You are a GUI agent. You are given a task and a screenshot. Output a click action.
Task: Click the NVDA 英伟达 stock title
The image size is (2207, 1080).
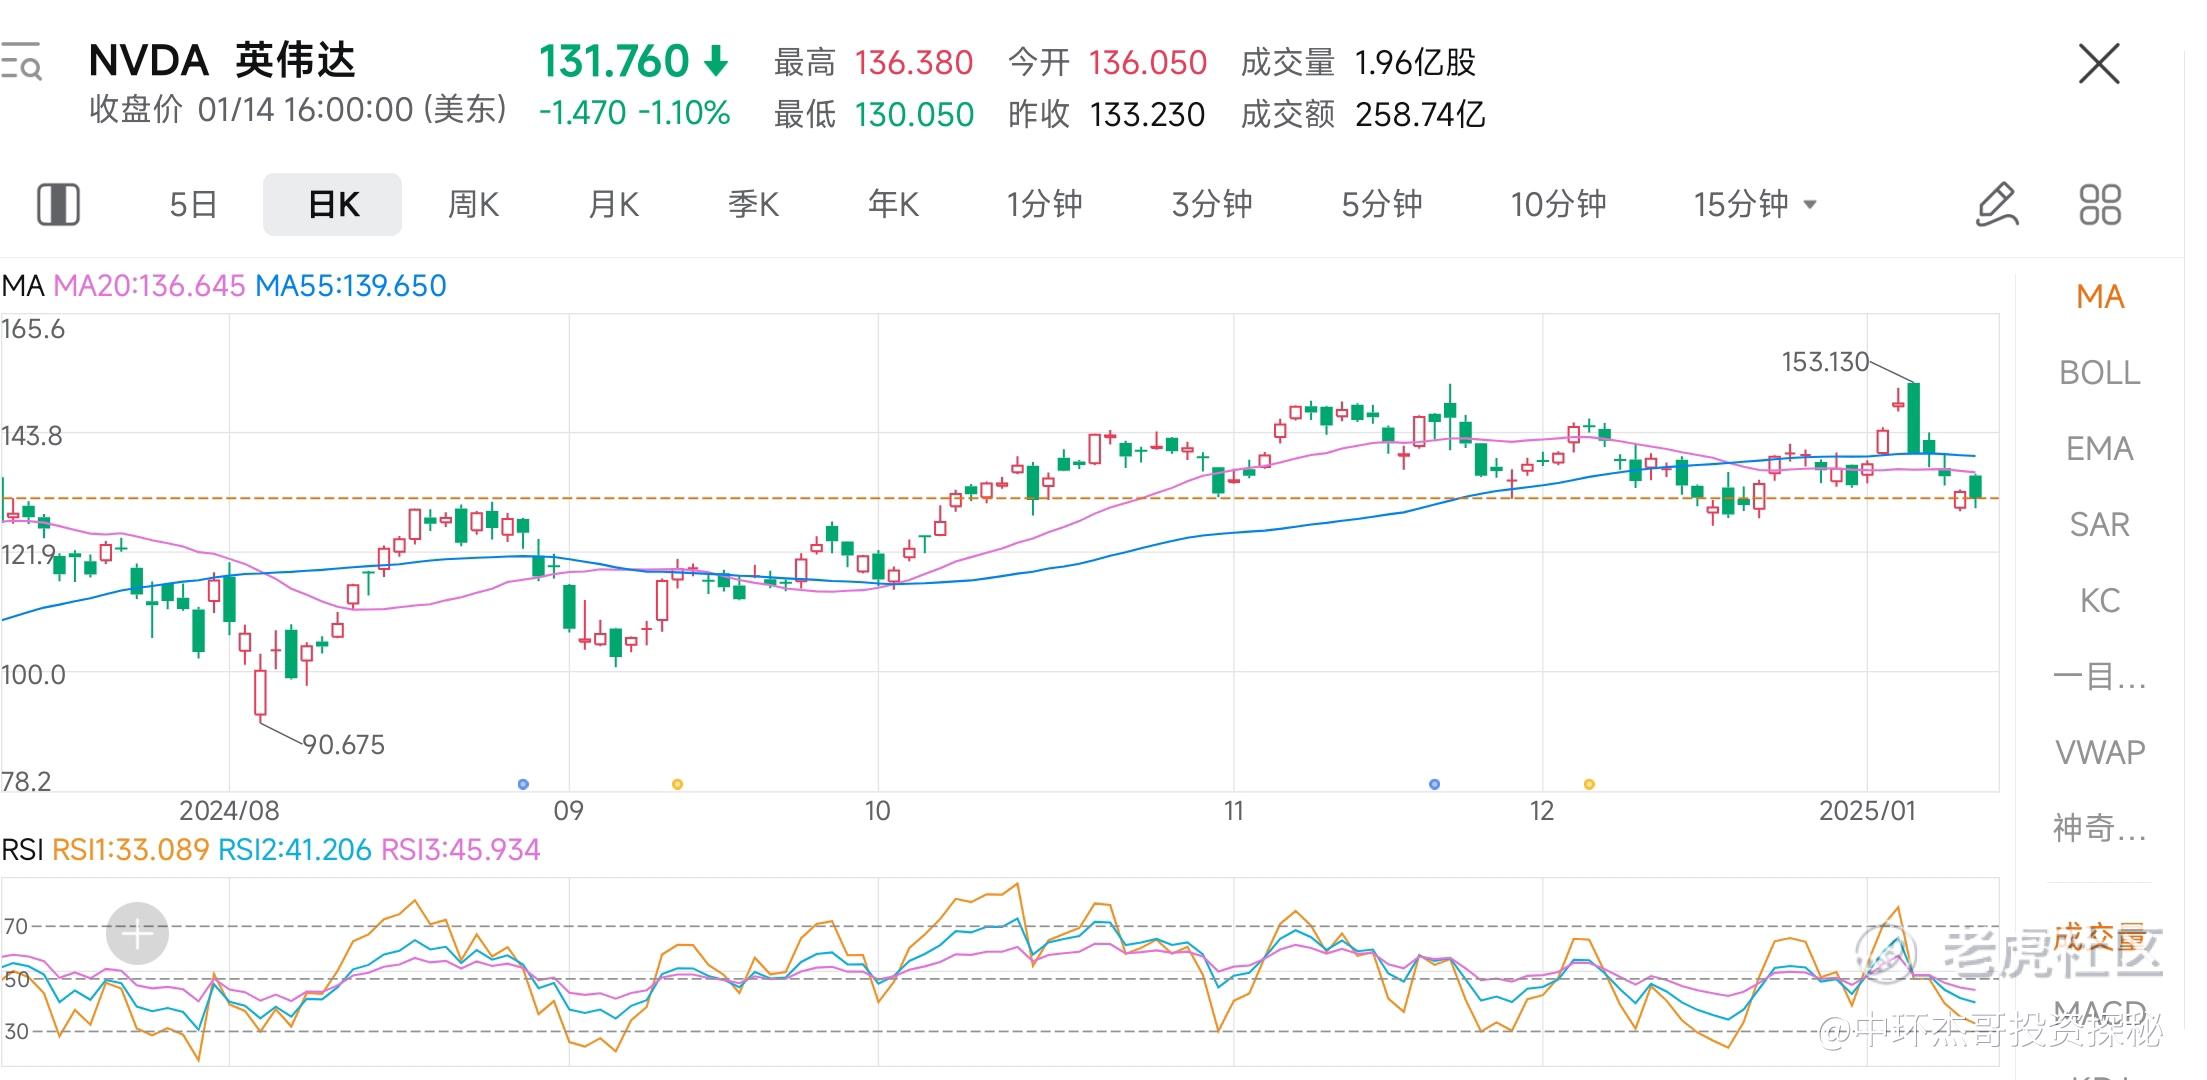pos(222,61)
